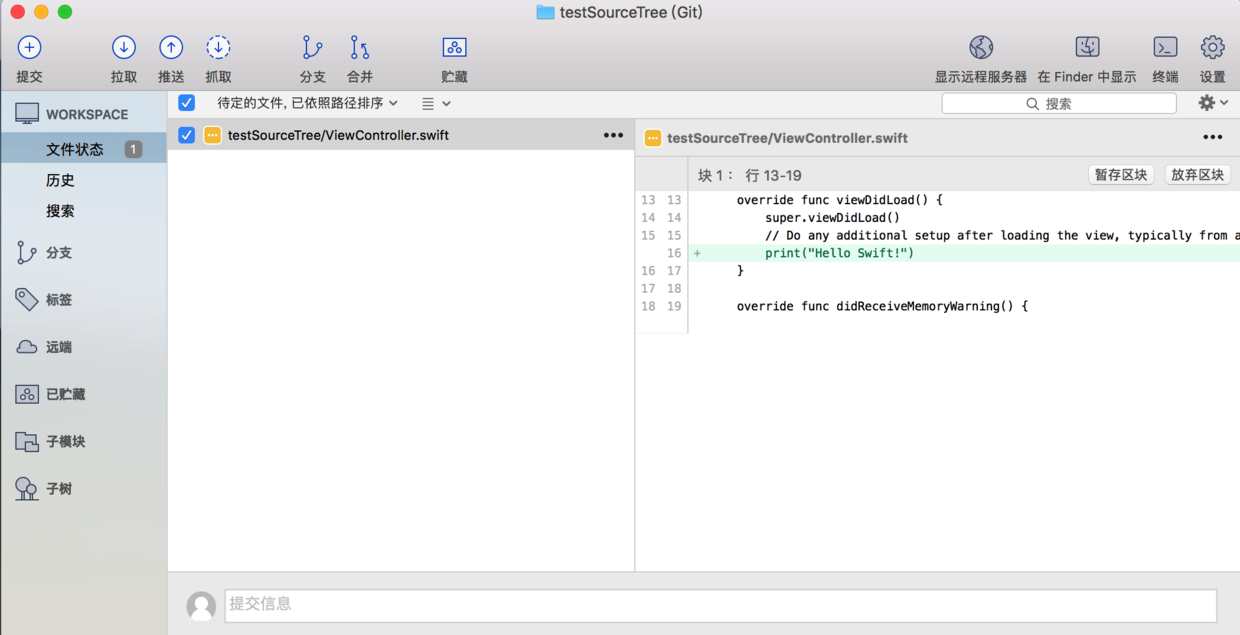Click the 子树 tree icon in sidebar
Viewport: 1240px width, 635px height.
click(x=27, y=488)
